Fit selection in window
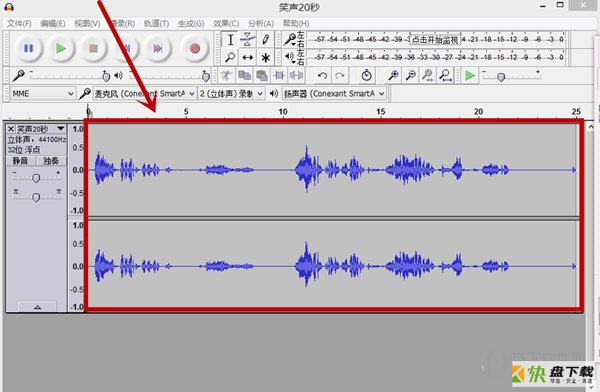This screenshot has height=392, width=600. tap(428, 76)
